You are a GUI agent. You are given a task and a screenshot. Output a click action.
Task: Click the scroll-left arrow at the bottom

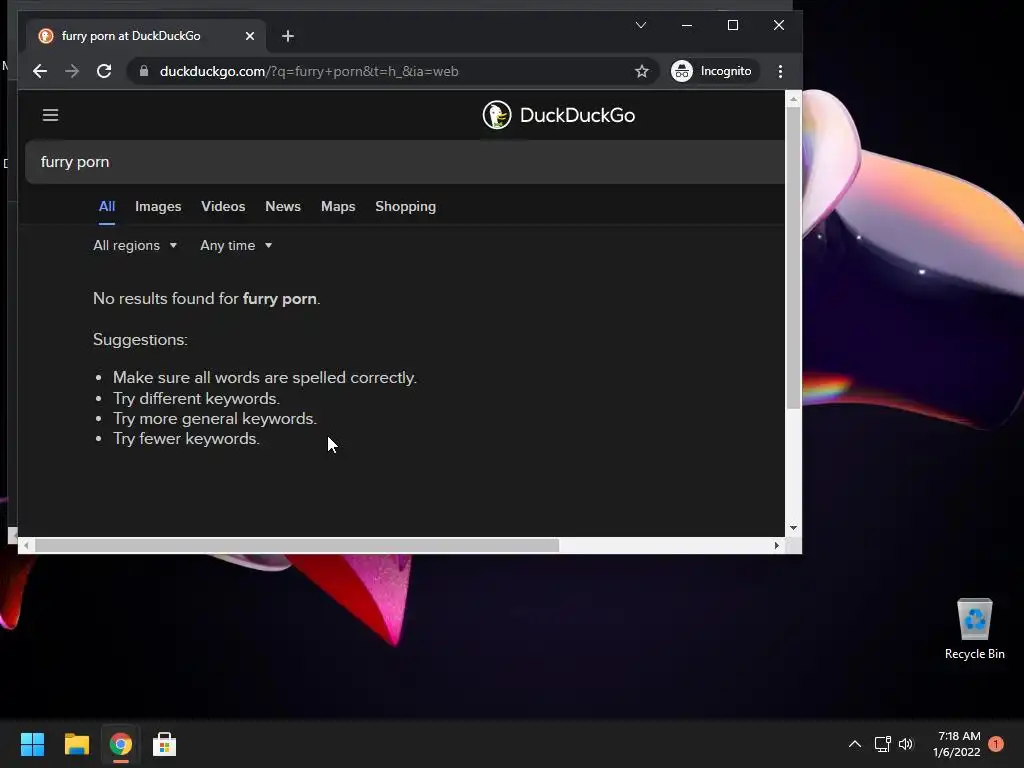coord(26,545)
